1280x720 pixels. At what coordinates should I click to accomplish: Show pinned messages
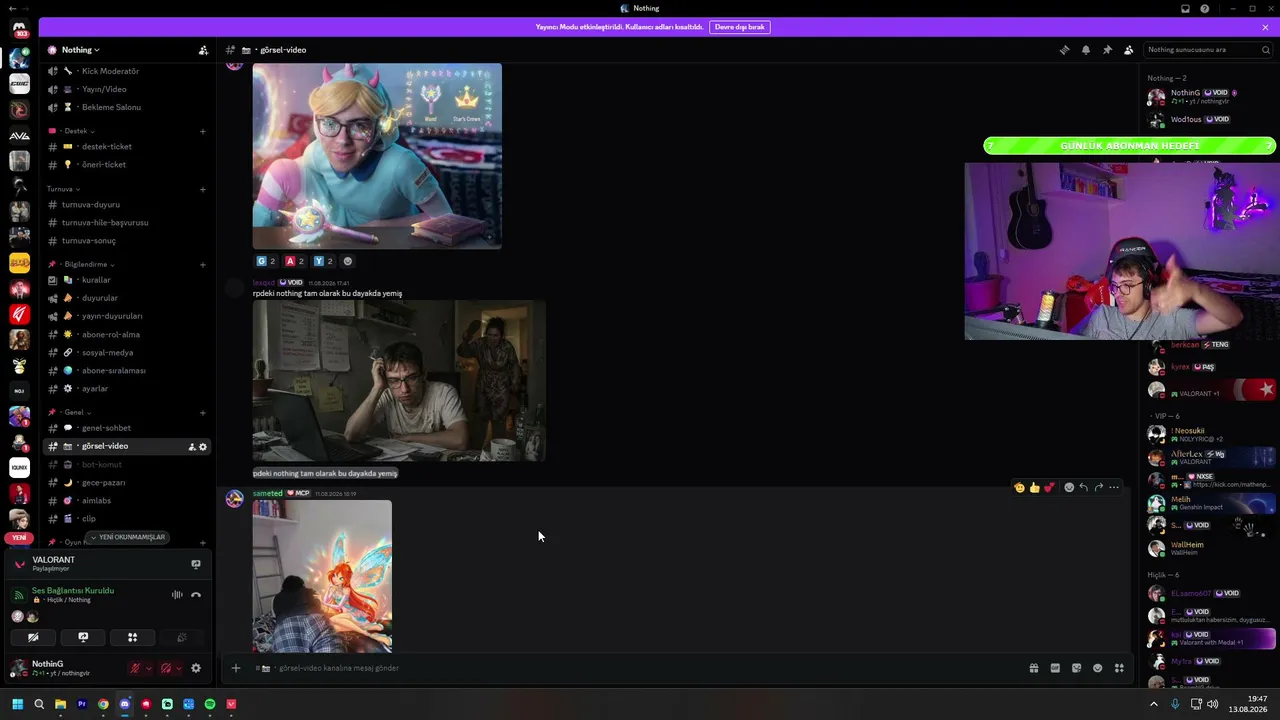point(1107,50)
